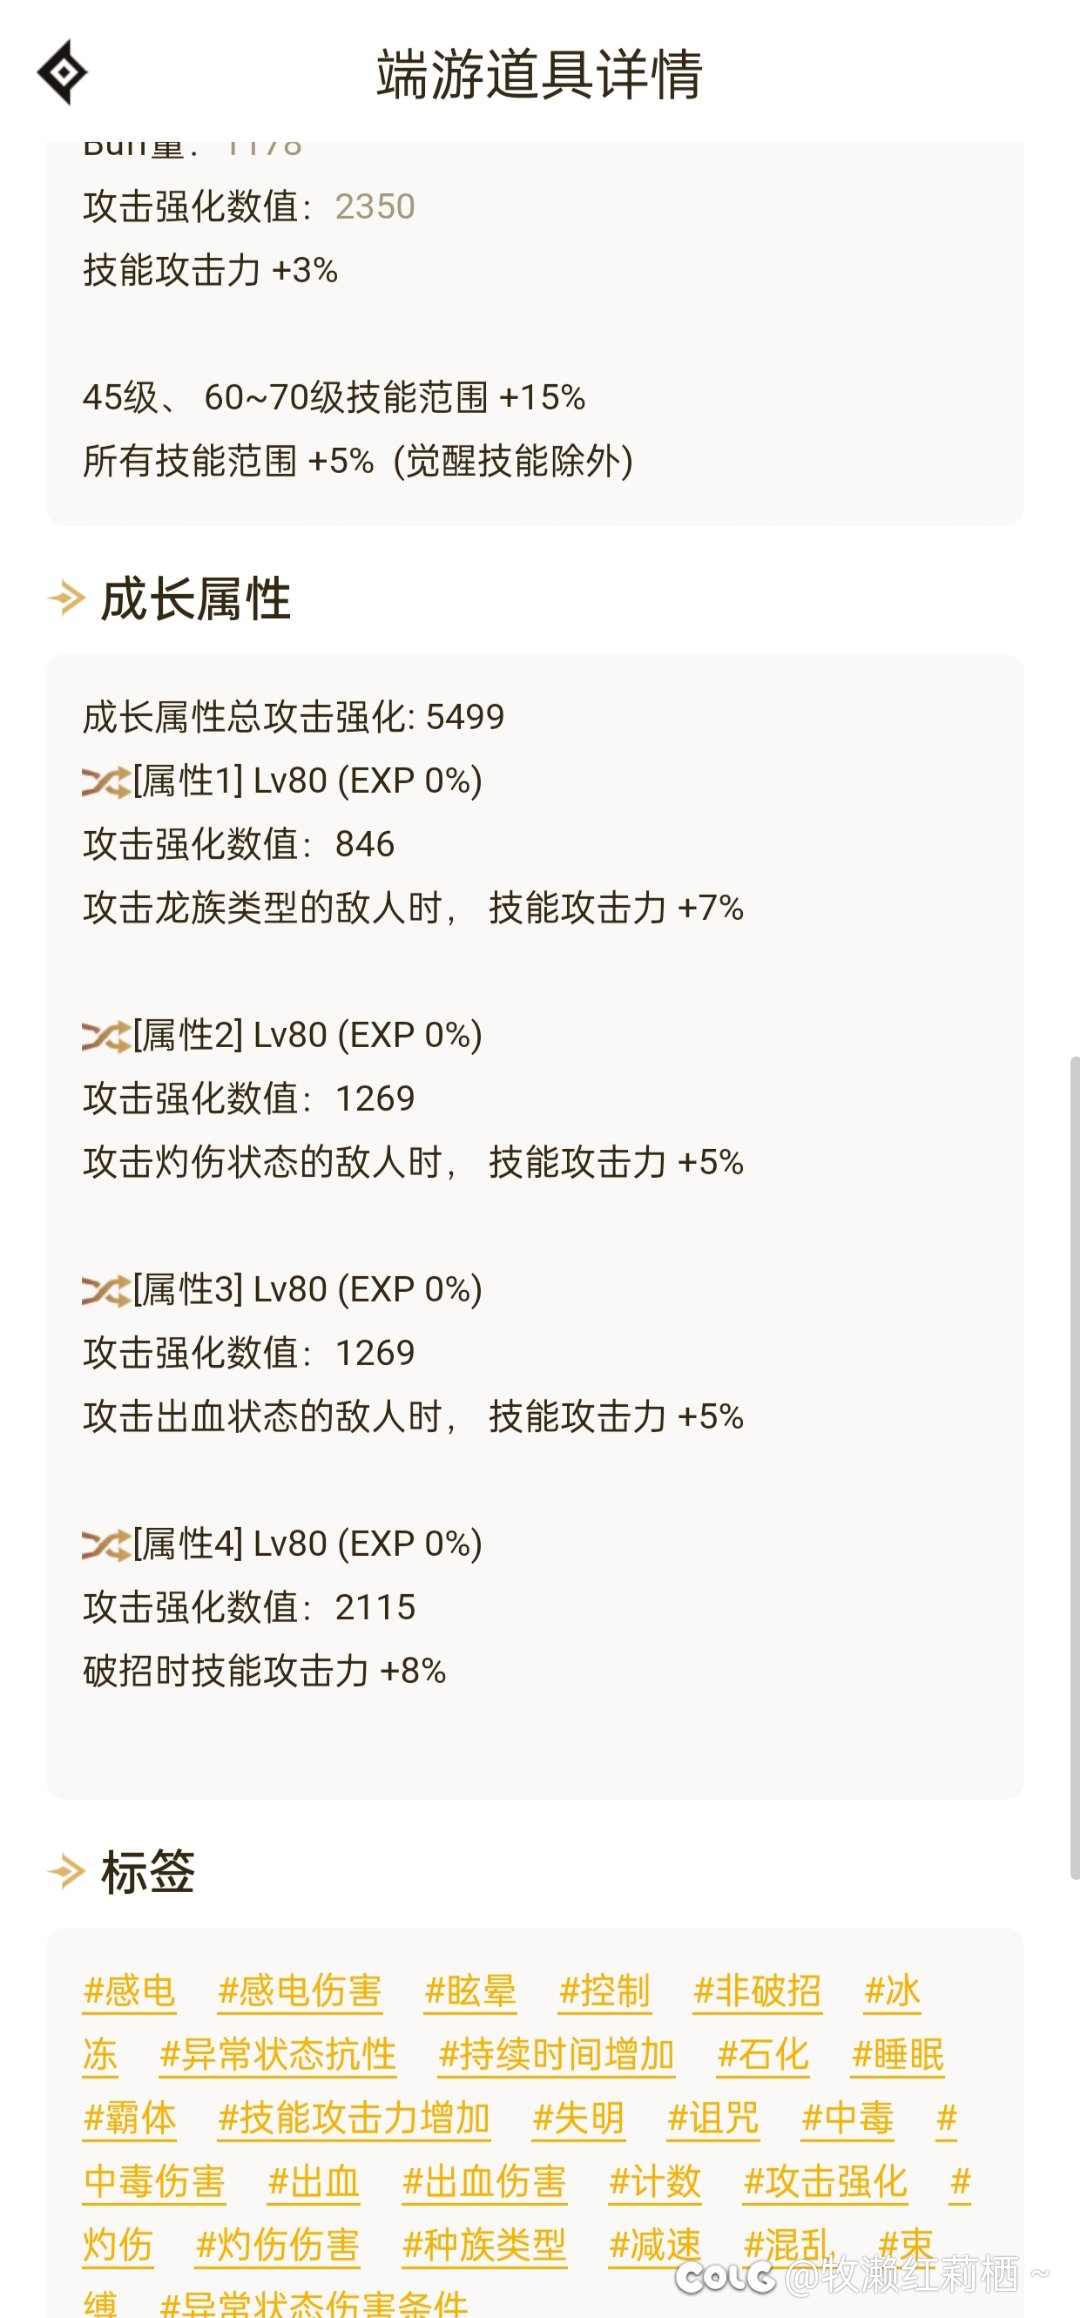
Task: Tap the diamond back icon at top left
Action: 62,72
